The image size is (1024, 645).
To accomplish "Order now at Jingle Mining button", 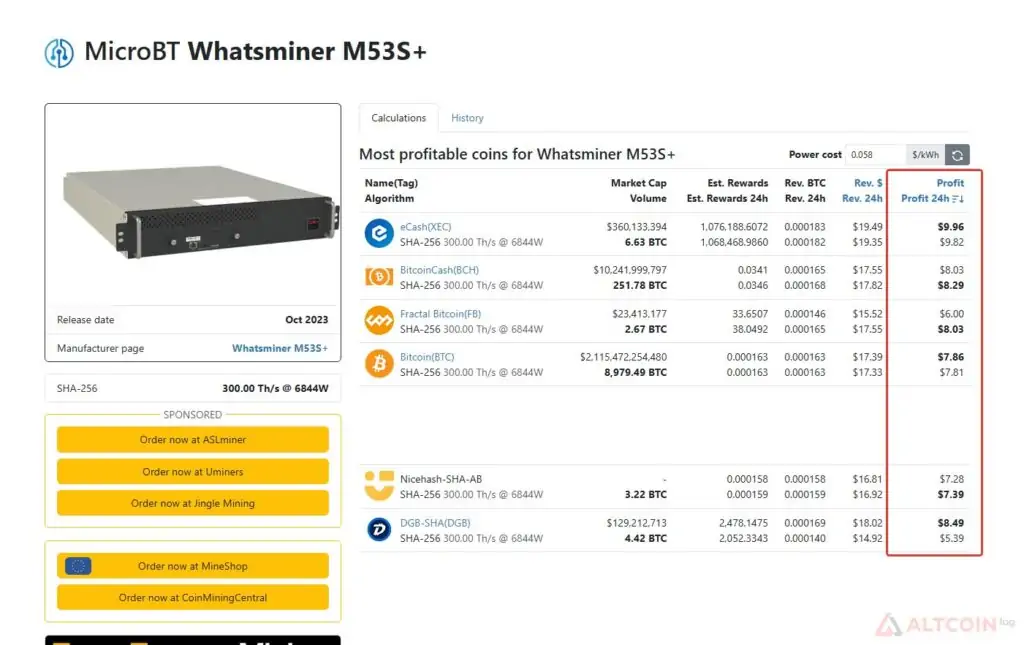I will (x=193, y=503).
